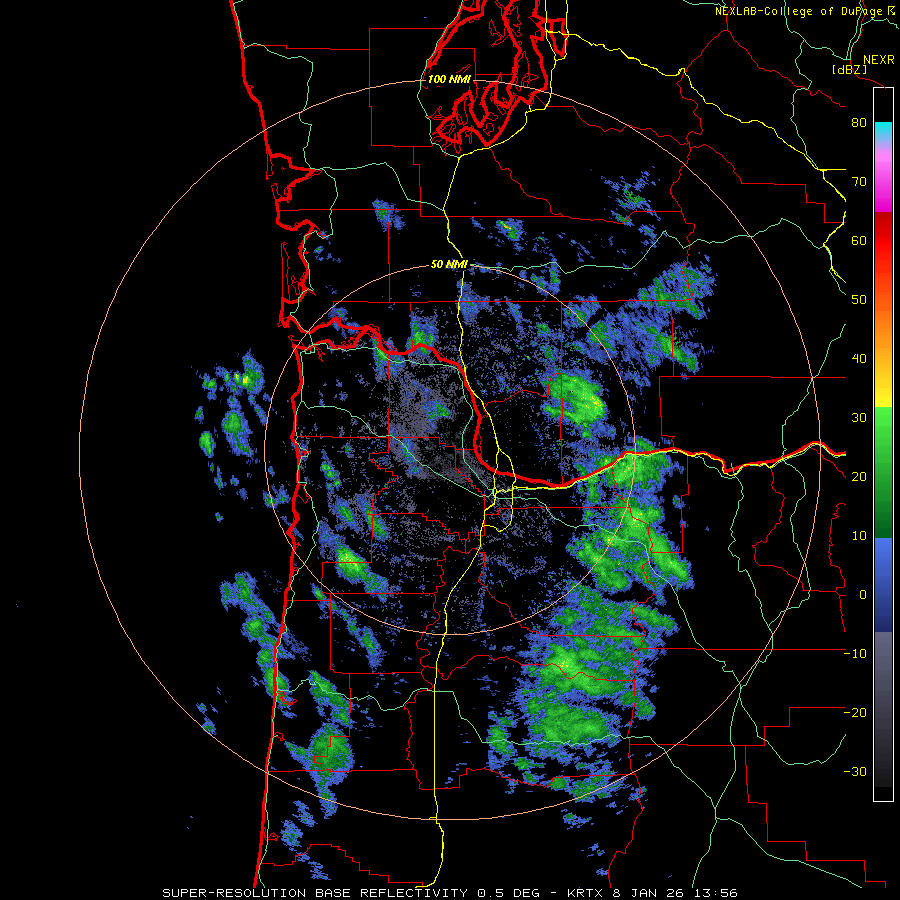
Task: Click the -30 dBZ scale value
Action: [x=855, y=772]
